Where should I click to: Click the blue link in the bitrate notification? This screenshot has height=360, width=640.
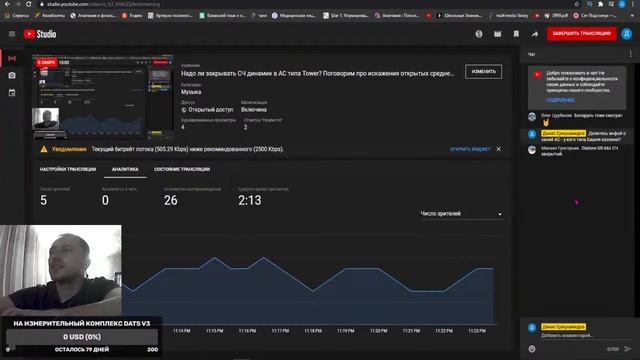pos(470,149)
